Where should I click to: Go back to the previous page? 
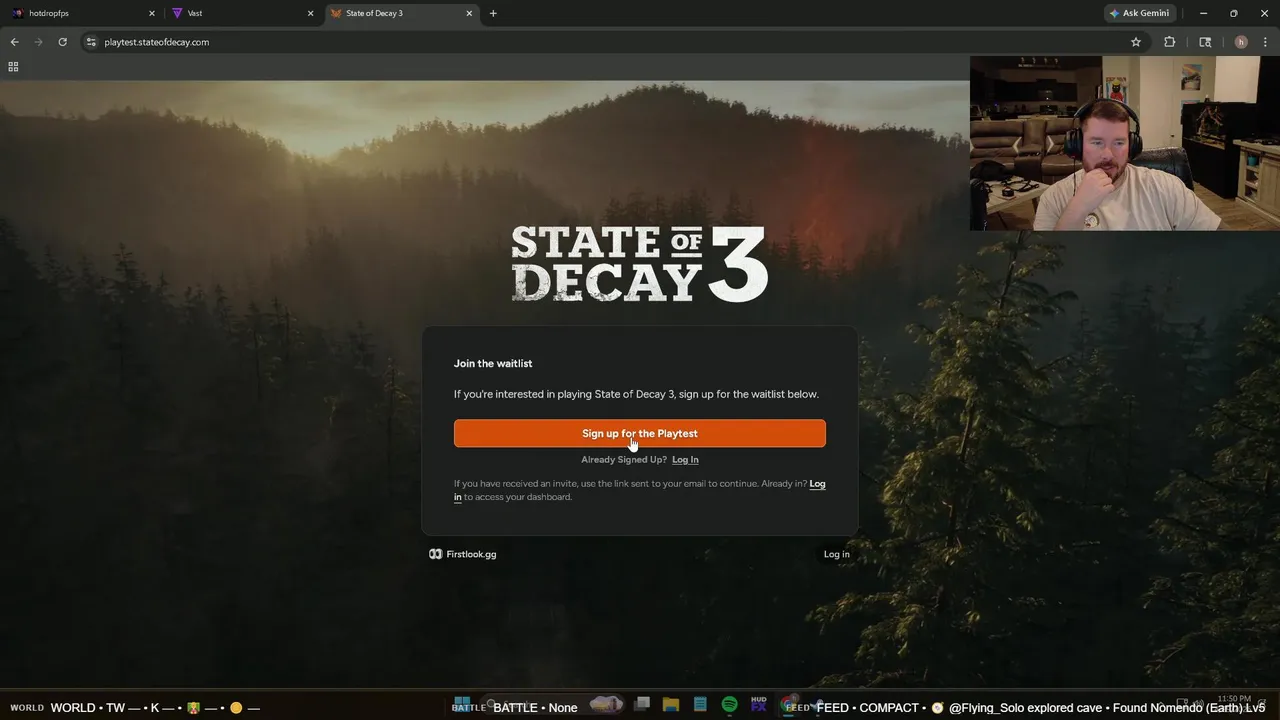tap(14, 42)
